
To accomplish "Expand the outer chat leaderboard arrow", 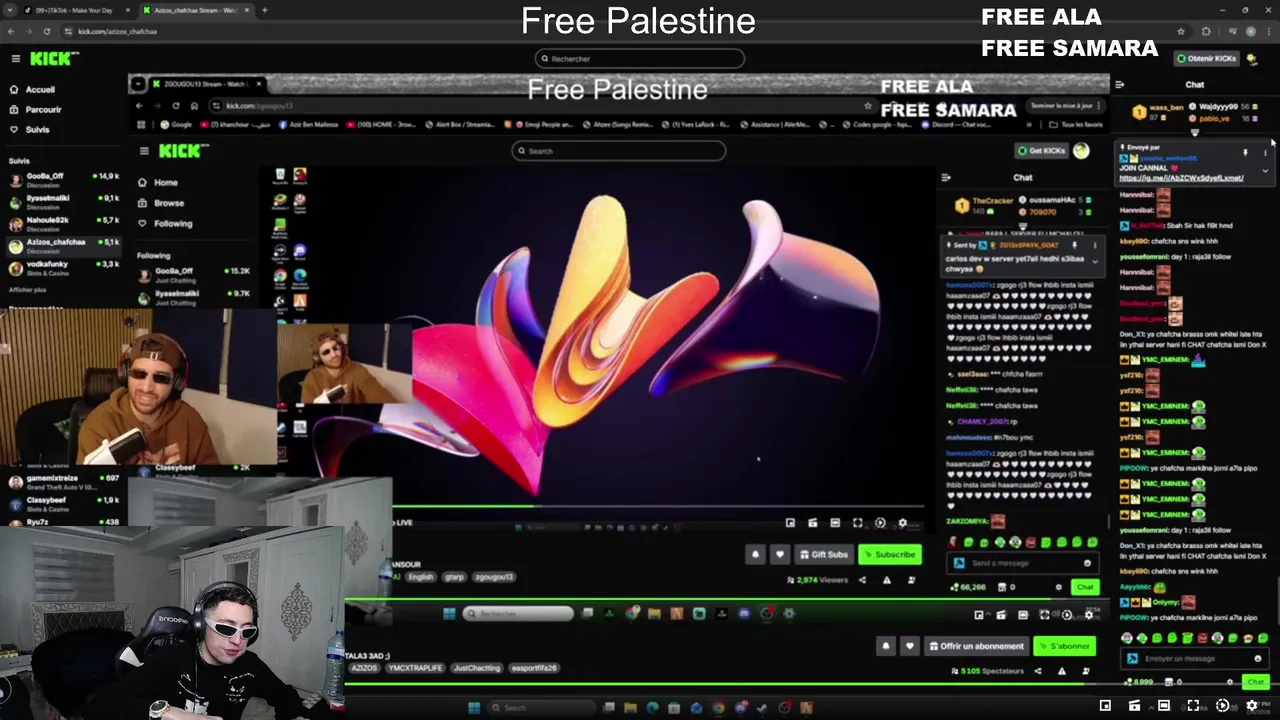I will (1194, 133).
